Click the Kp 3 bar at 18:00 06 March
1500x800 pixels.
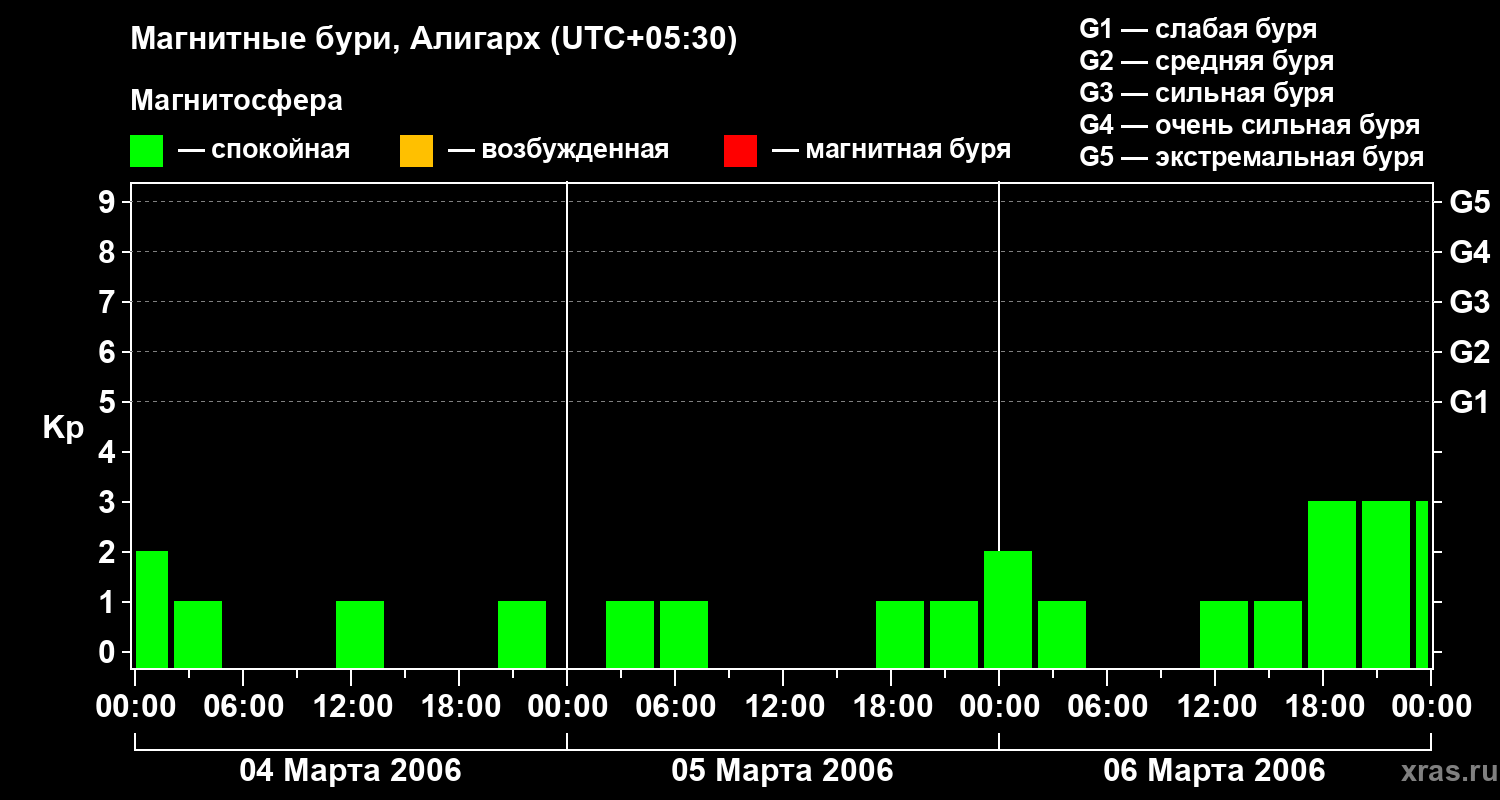(1332, 584)
